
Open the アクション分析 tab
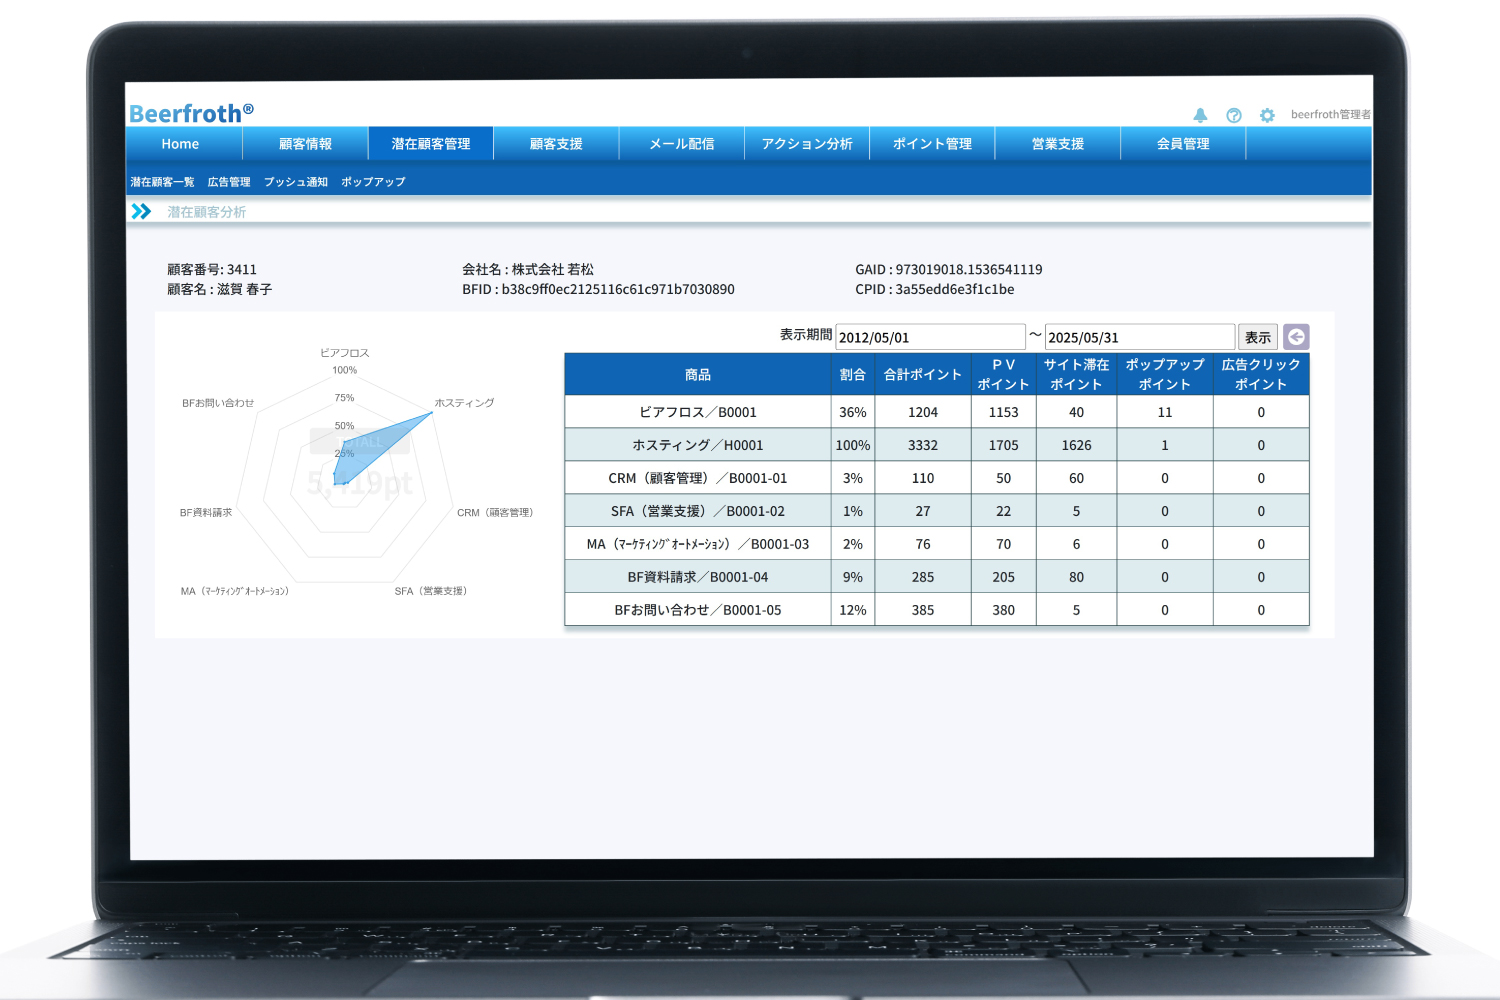(806, 144)
